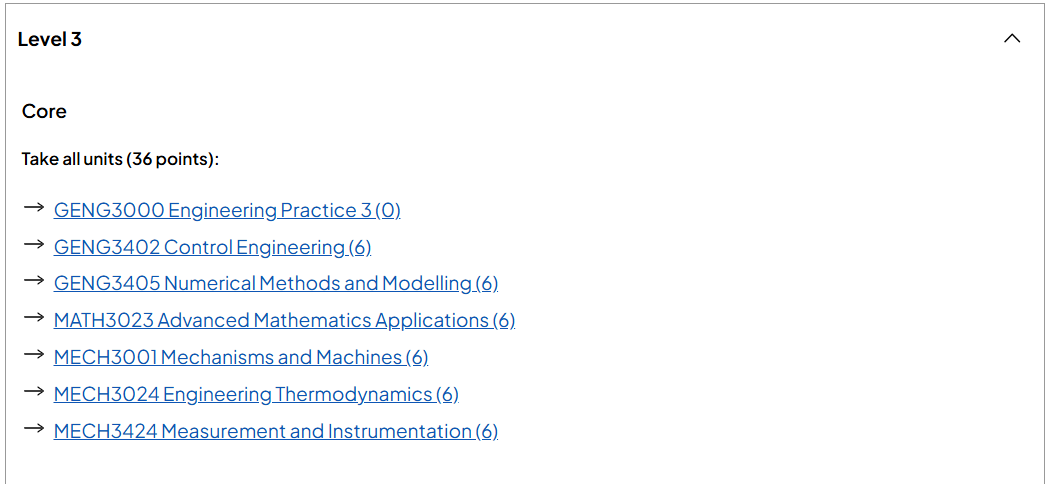This screenshot has height=489, width=1049.
Task: Click the Core subheading
Action: point(44,111)
